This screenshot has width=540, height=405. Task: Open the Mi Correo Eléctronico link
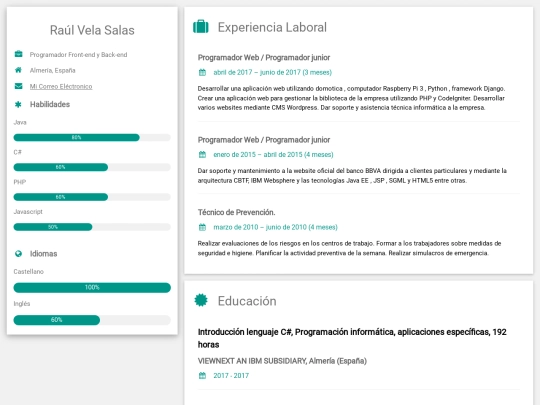coord(61,86)
